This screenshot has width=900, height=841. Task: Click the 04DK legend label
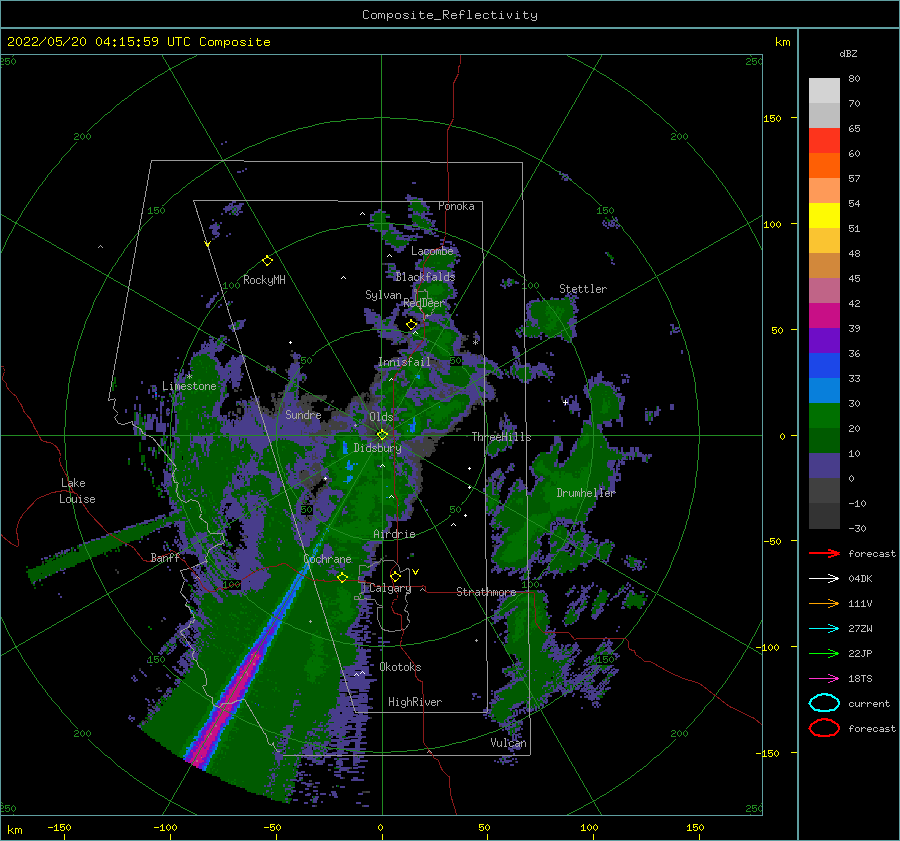(x=860, y=579)
